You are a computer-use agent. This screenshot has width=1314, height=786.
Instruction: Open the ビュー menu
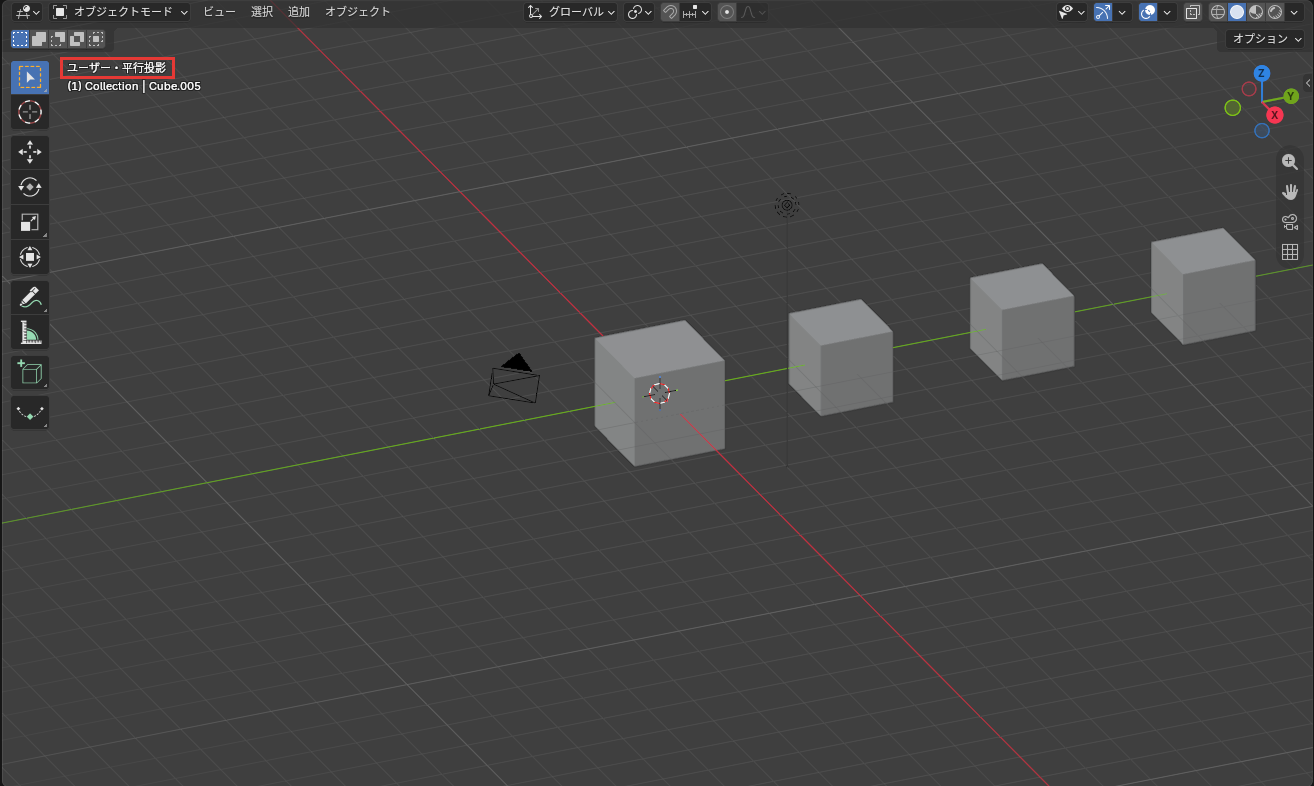click(x=219, y=12)
